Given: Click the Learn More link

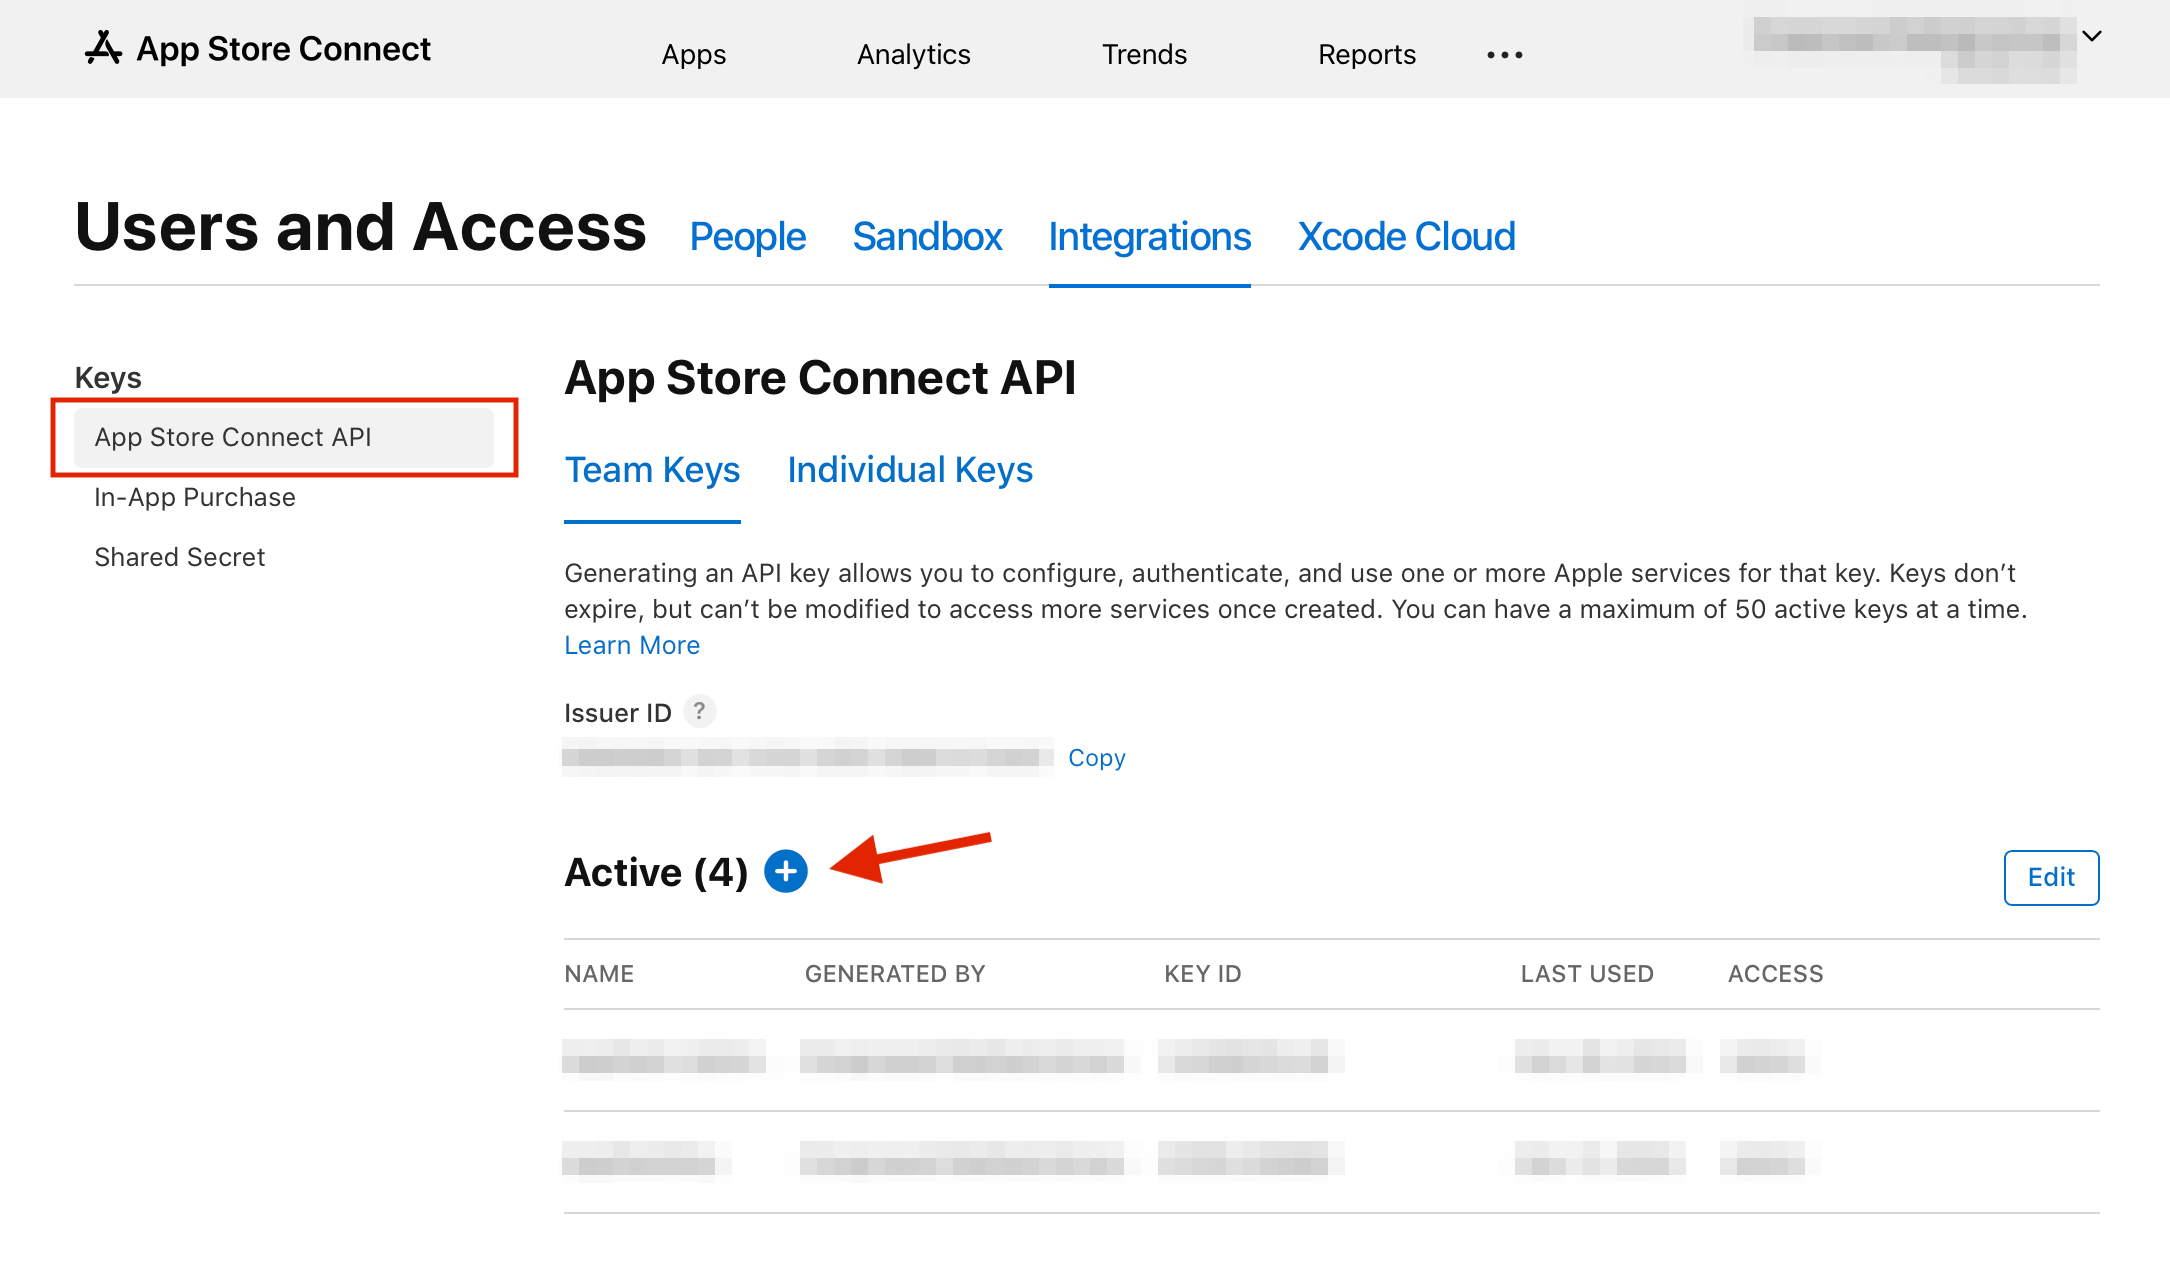Looking at the screenshot, I should pyautogui.click(x=632, y=645).
